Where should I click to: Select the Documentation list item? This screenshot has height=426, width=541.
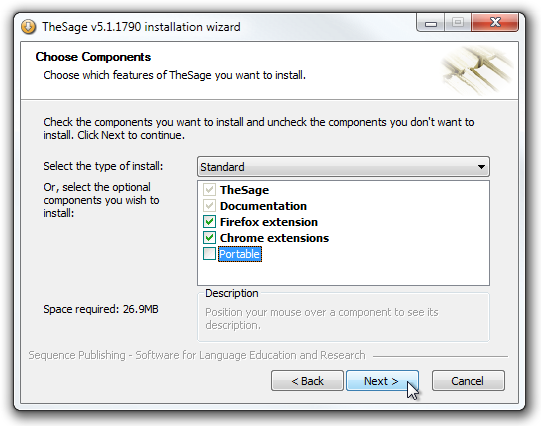click(263, 206)
